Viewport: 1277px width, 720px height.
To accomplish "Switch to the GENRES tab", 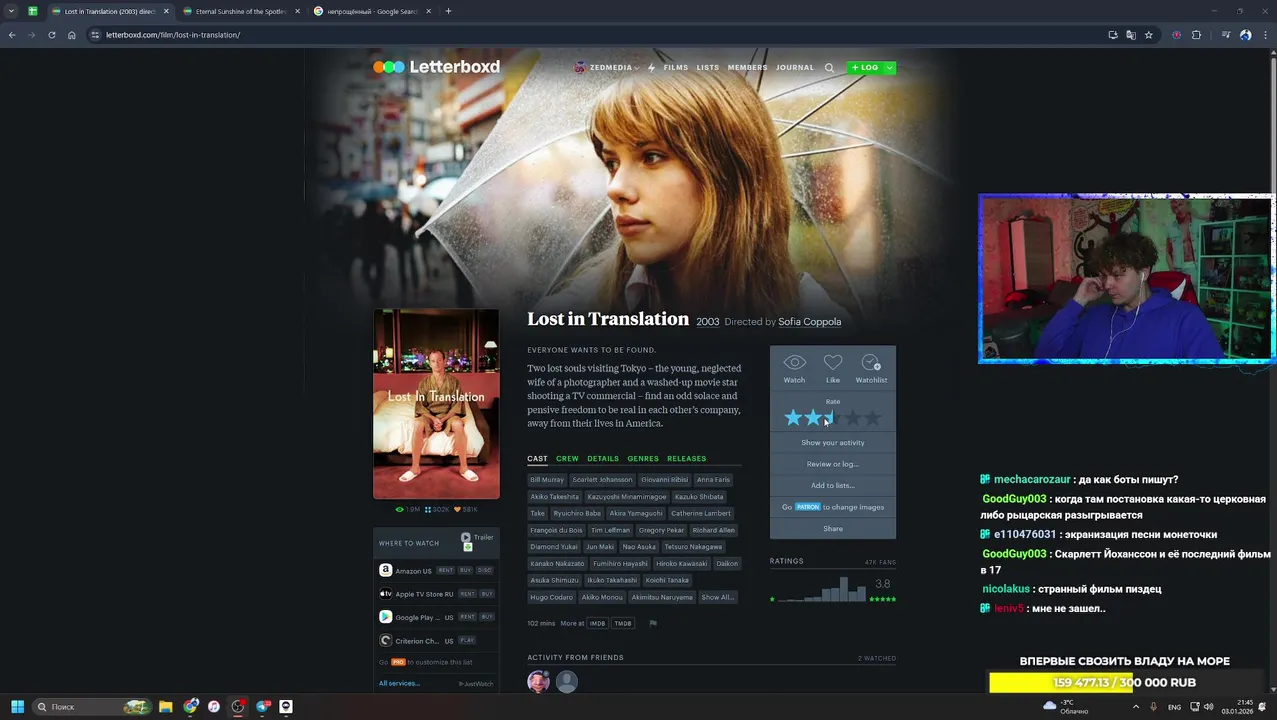I will point(643,458).
